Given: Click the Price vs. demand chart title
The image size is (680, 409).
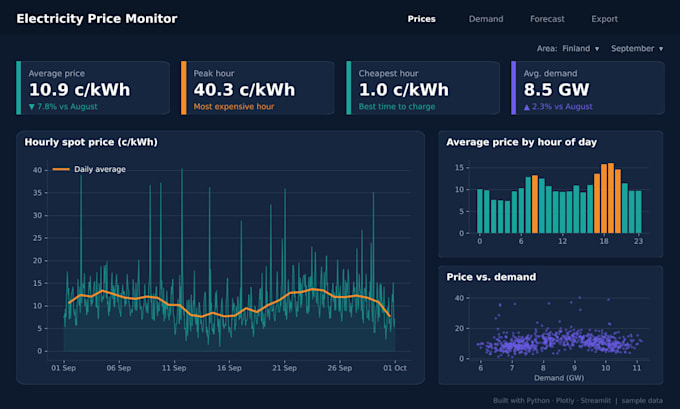Looking at the screenshot, I should 491,277.
